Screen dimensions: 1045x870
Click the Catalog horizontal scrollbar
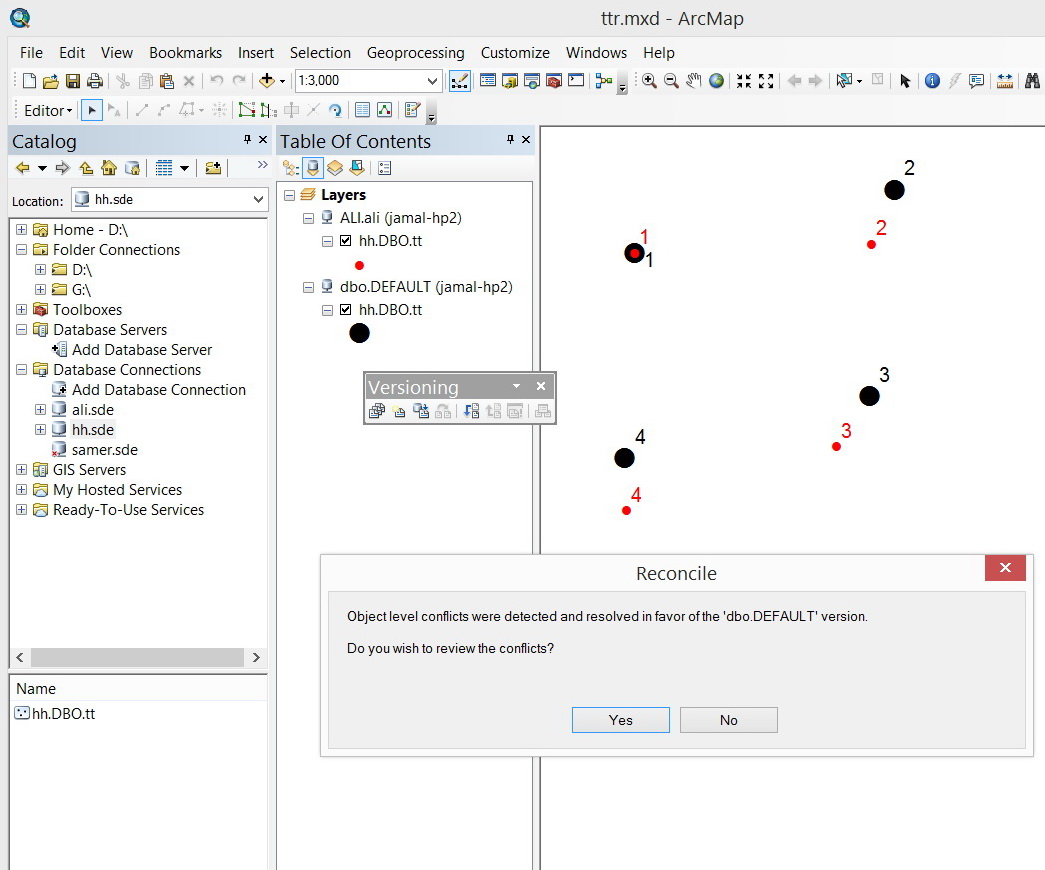[137, 657]
